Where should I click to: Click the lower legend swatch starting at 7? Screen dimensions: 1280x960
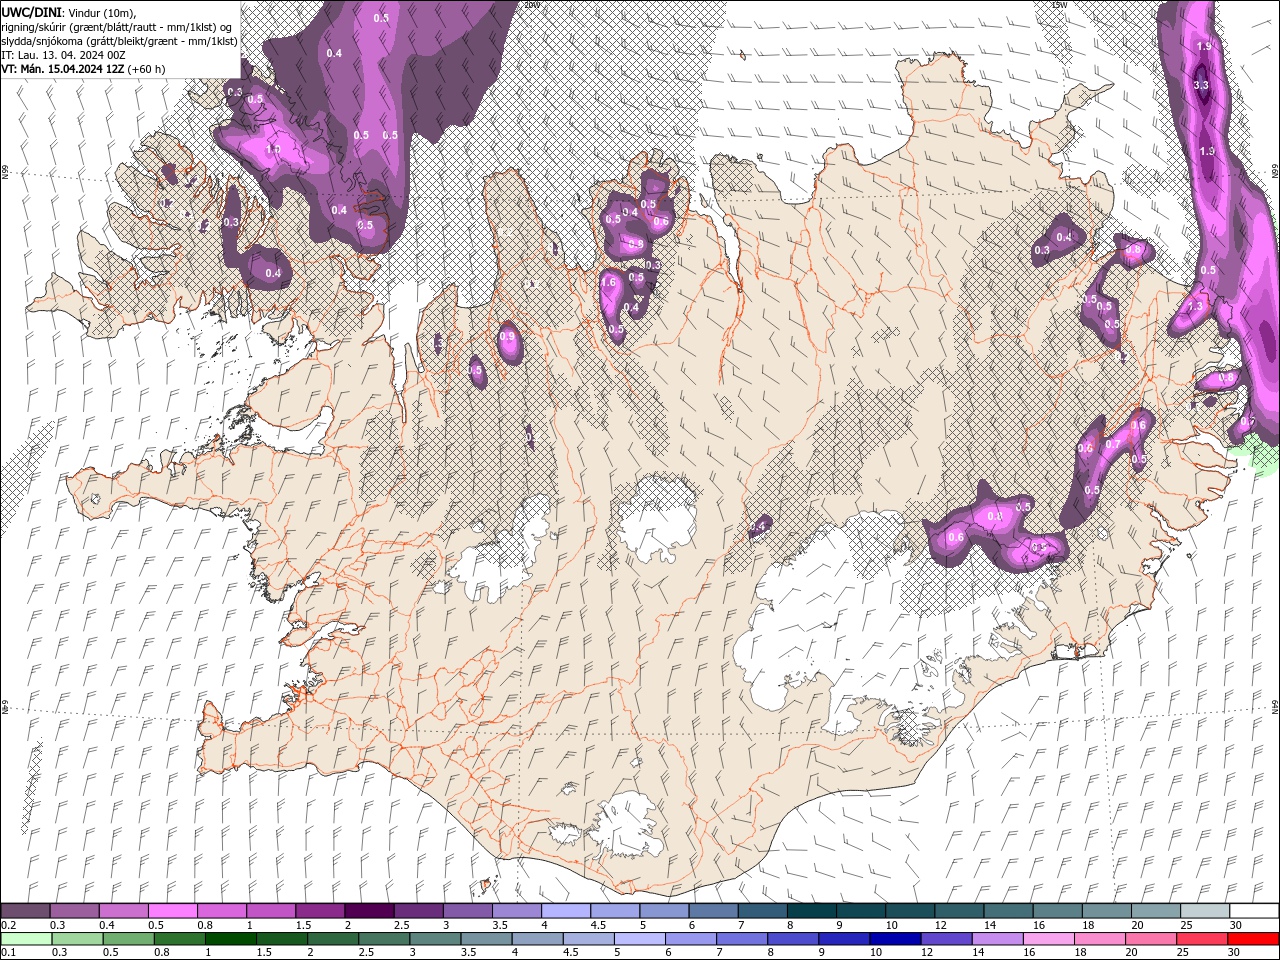(x=741, y=939)
